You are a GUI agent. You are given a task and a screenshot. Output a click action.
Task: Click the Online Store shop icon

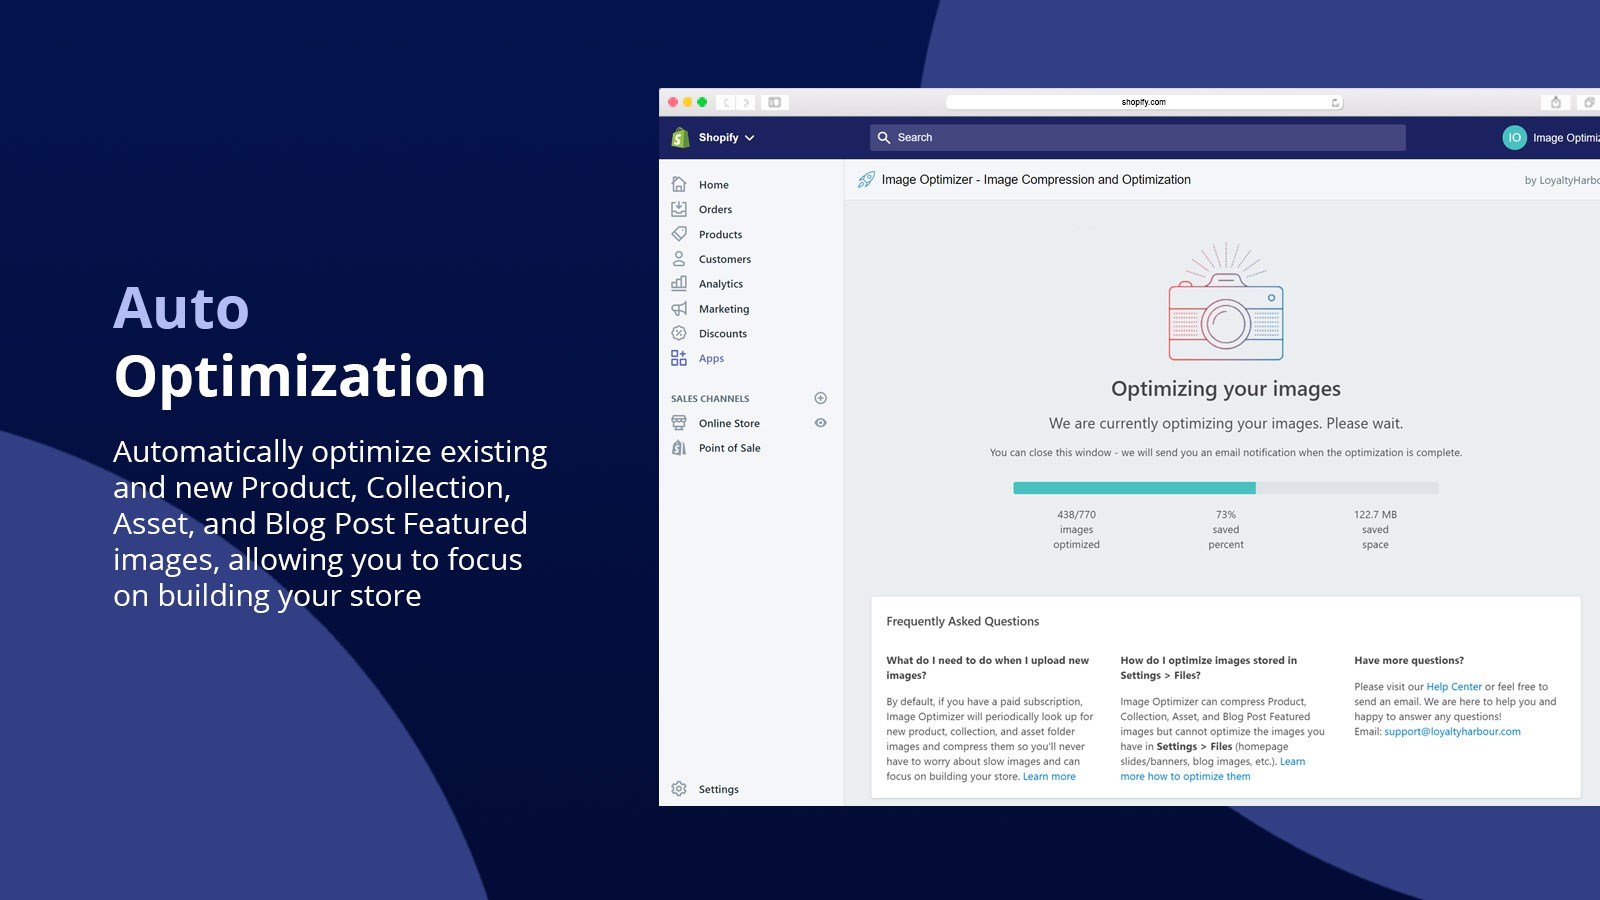(x=679, y=423)
